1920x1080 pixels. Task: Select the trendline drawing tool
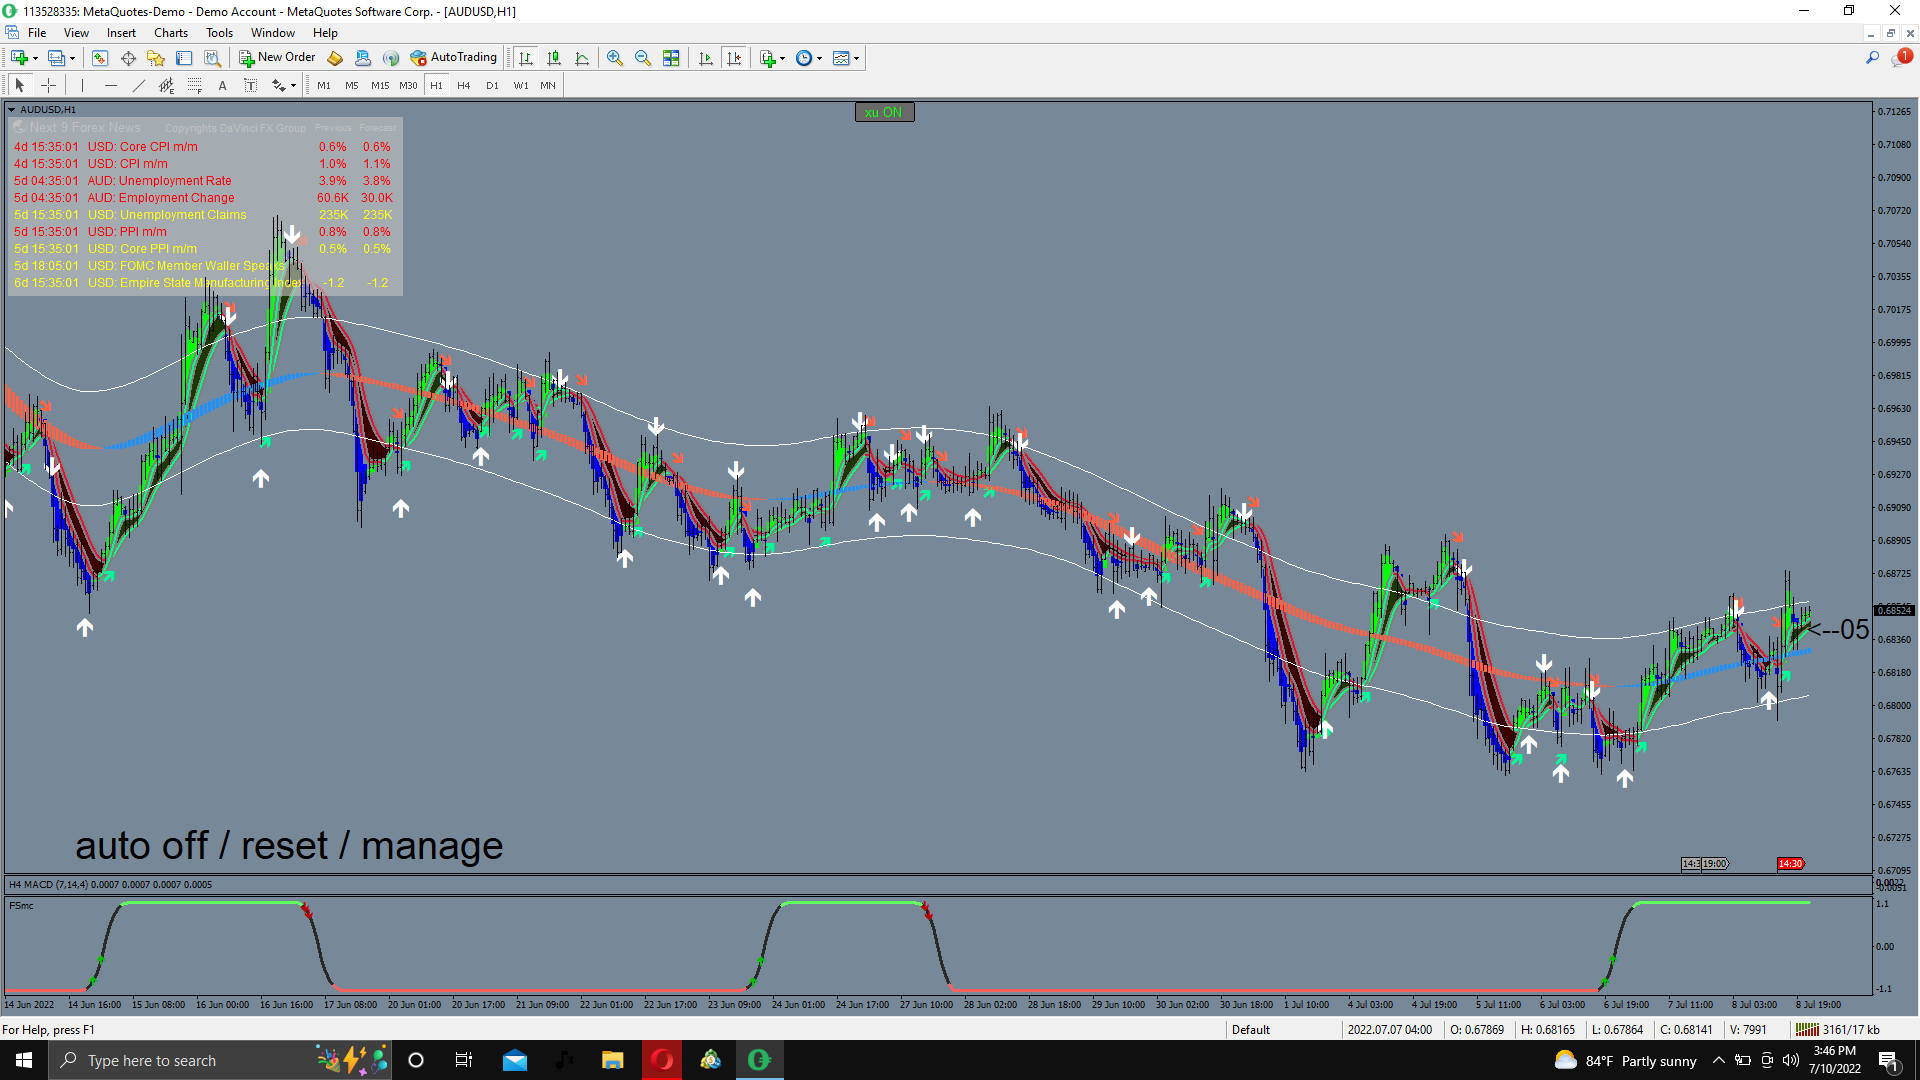coord(139,86)
